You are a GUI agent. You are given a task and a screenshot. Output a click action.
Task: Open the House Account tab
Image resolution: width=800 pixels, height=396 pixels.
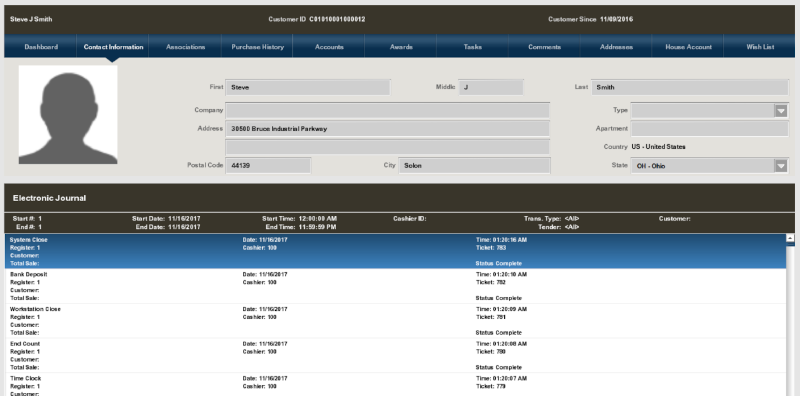point(688,46)
